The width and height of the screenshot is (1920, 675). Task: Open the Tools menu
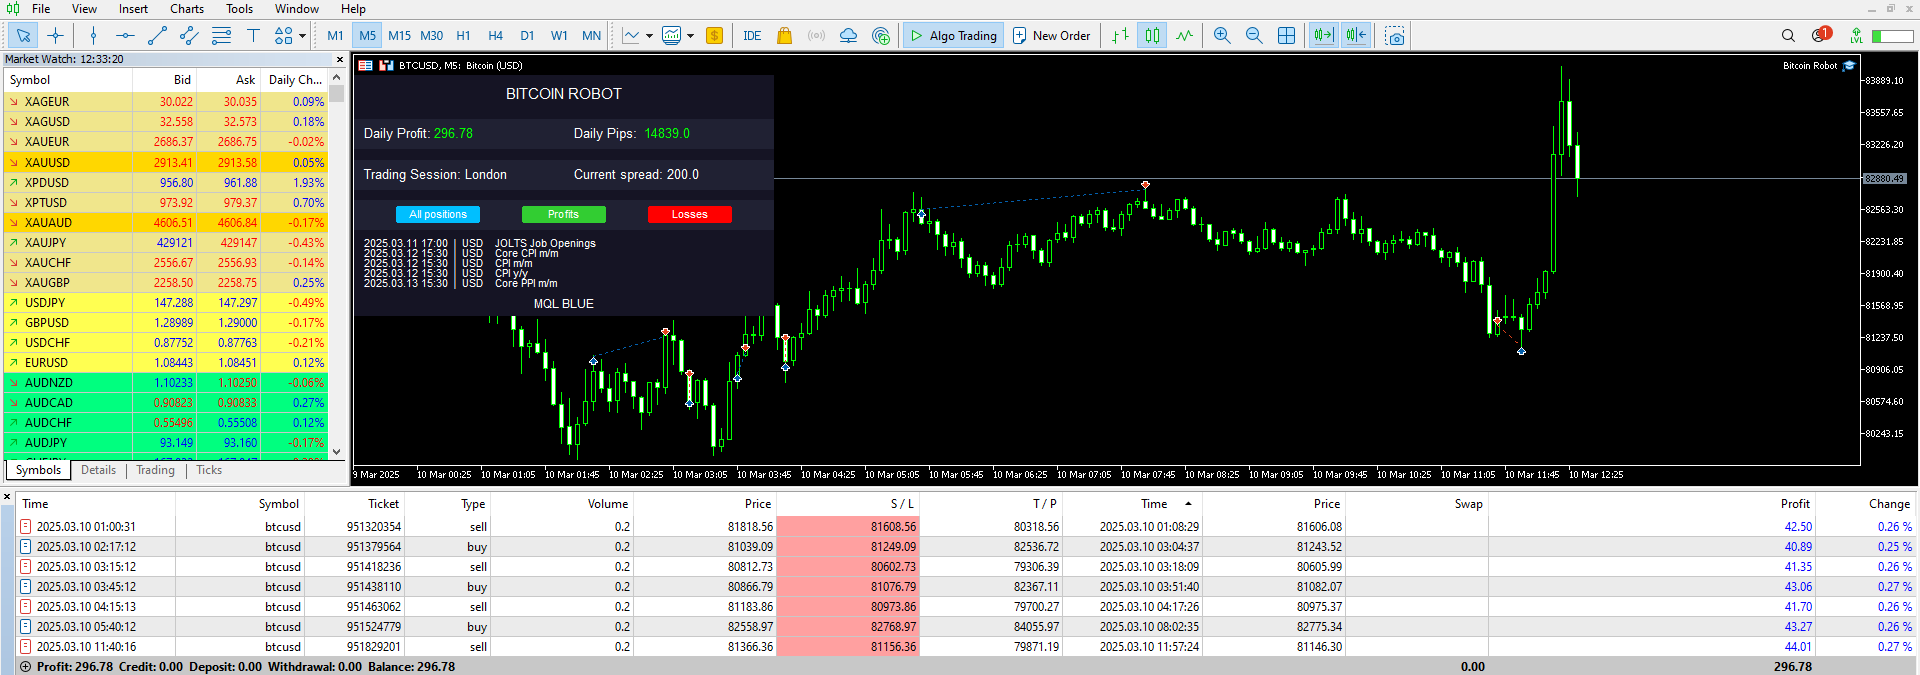pyautogui.click(x=239, y=9)
